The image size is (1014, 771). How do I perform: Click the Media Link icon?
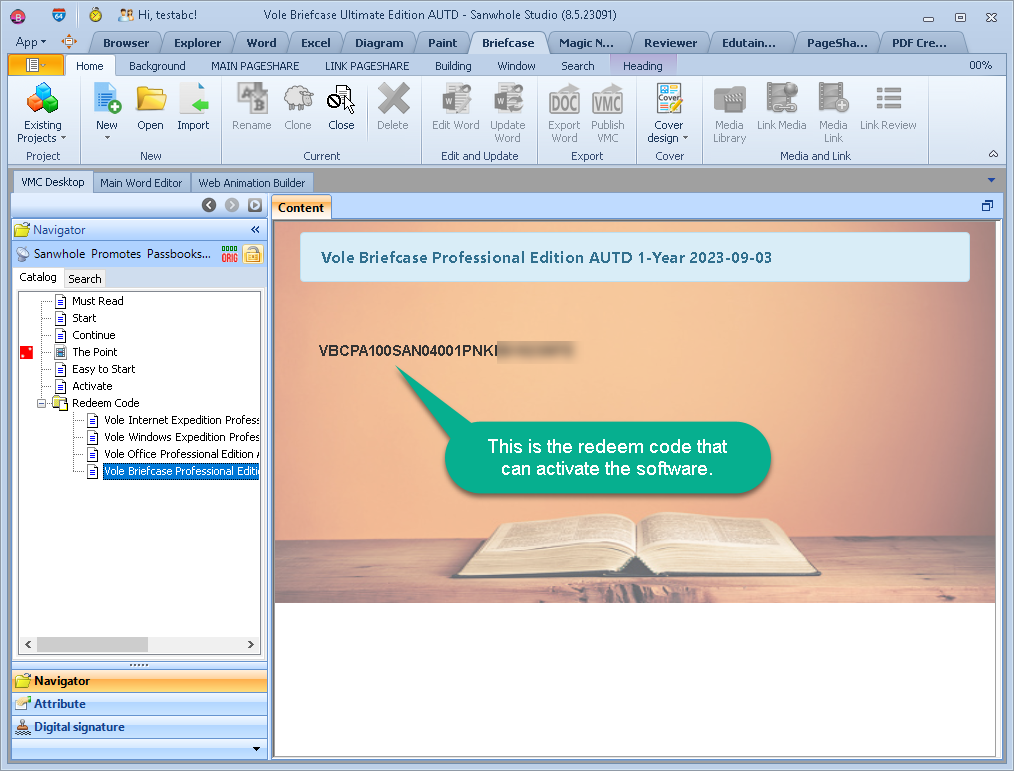833,113
